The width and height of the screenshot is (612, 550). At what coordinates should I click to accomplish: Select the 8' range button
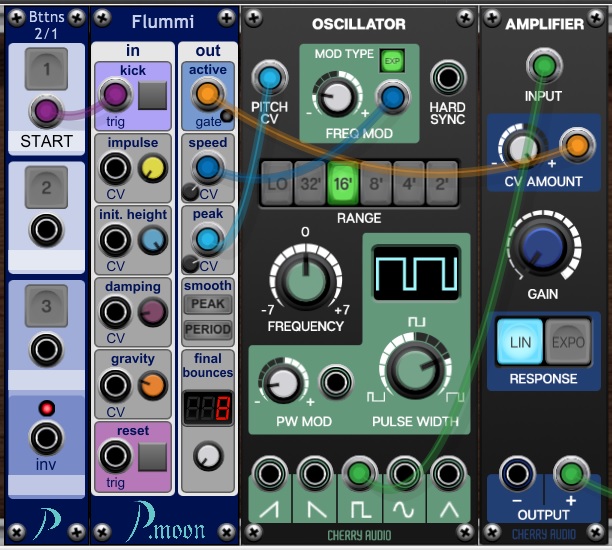tap(375, 183)
